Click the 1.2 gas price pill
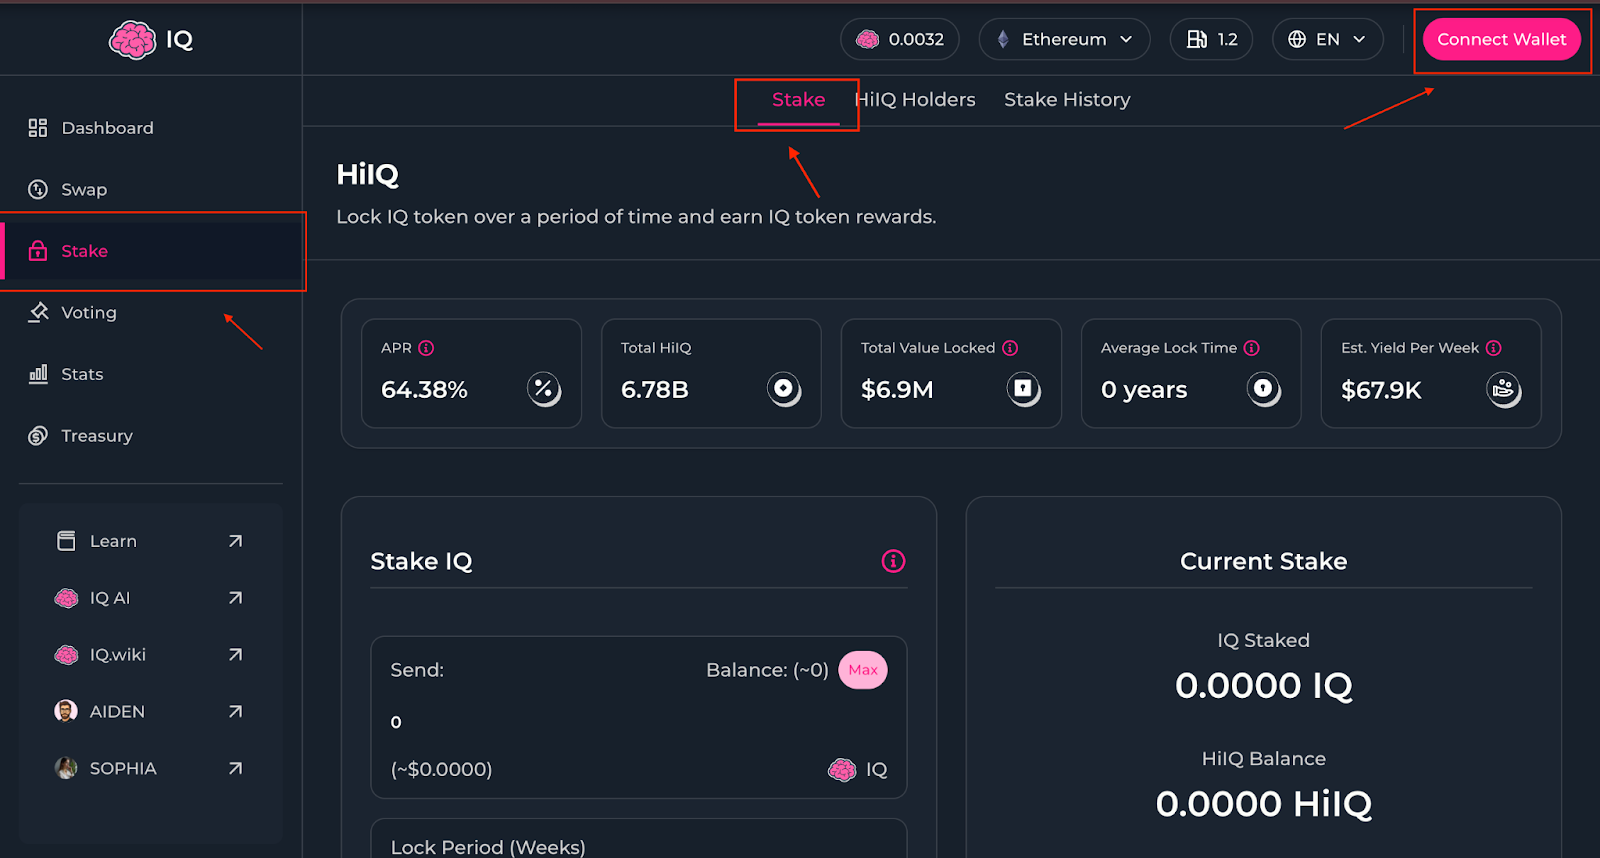1600x858 pixels. point(1211,39)
